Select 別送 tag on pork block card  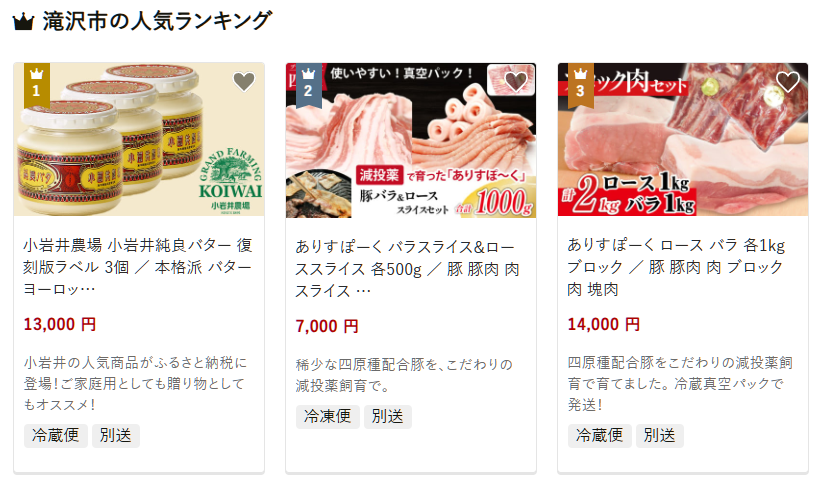click(x=660, y=436)
